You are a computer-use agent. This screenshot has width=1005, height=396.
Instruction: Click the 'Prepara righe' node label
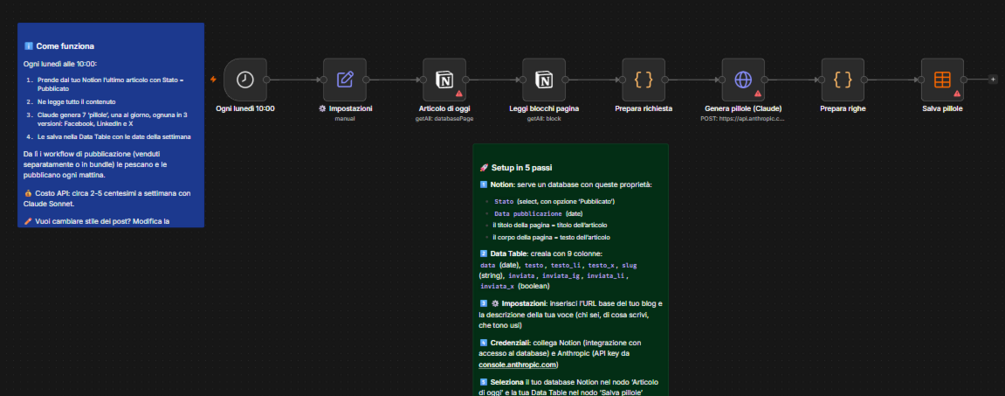(843, 109)
